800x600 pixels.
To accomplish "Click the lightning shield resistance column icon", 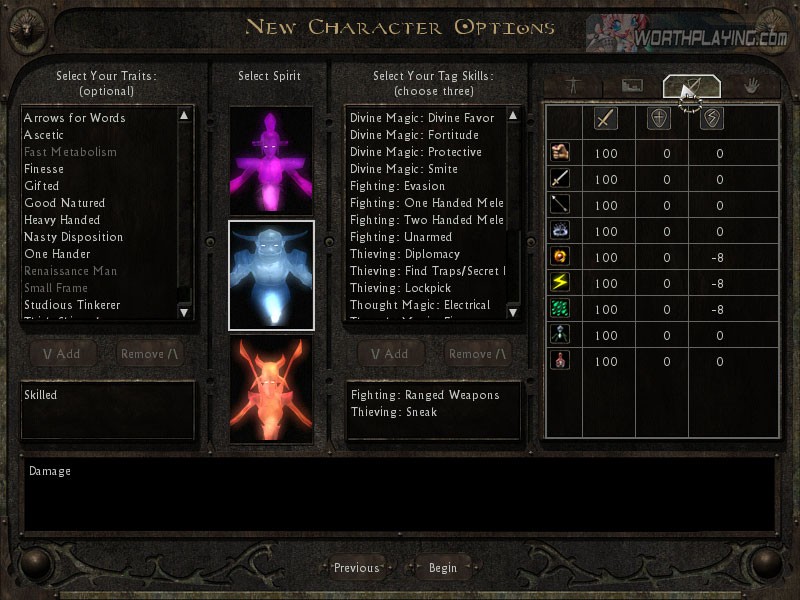I will pos(712,119).
